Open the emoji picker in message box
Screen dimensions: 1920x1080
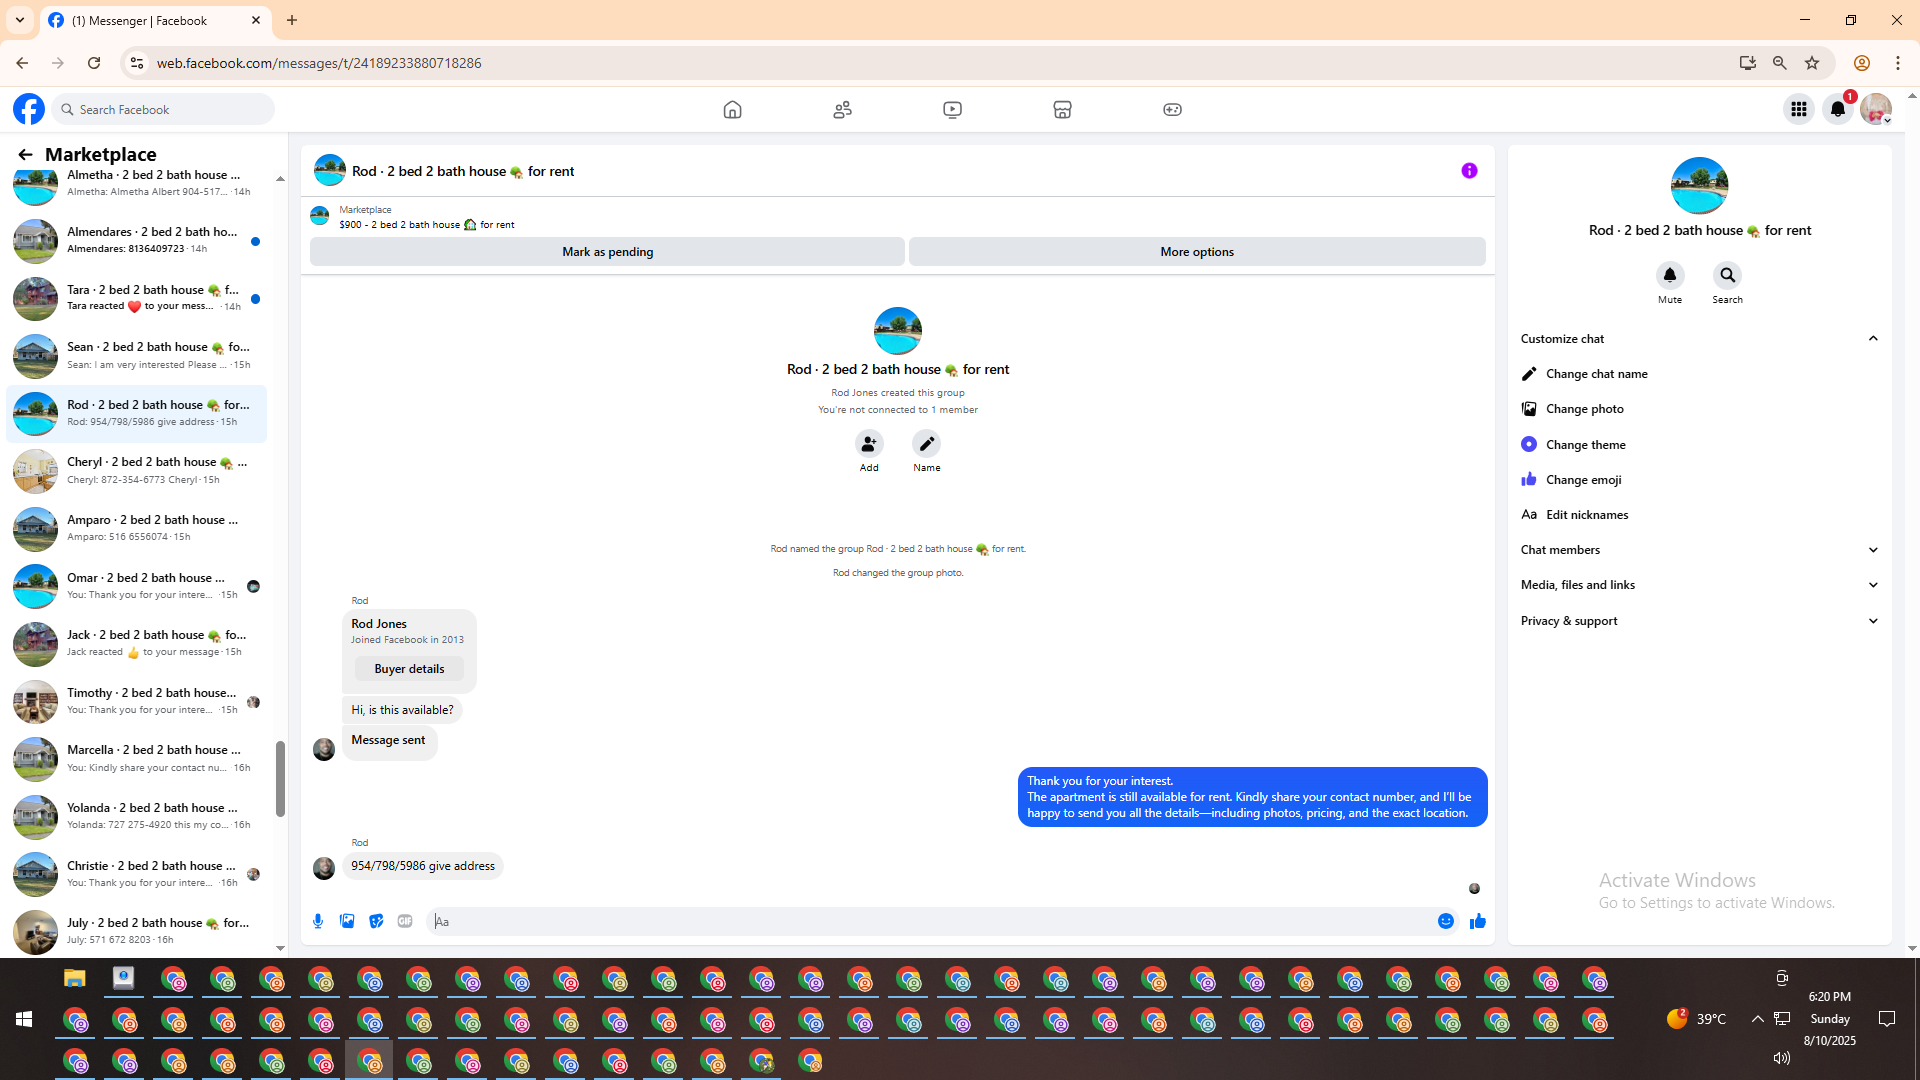coord(1445,921)
